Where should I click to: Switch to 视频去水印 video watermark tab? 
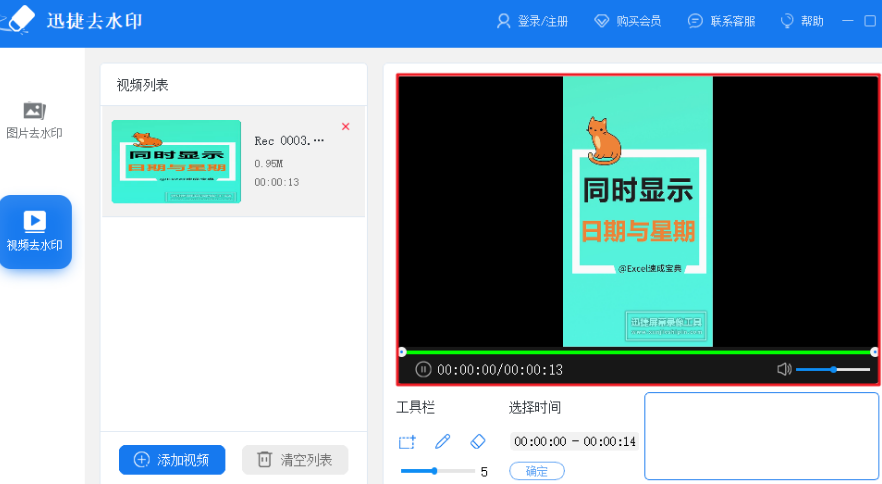[x=35, y=231]
